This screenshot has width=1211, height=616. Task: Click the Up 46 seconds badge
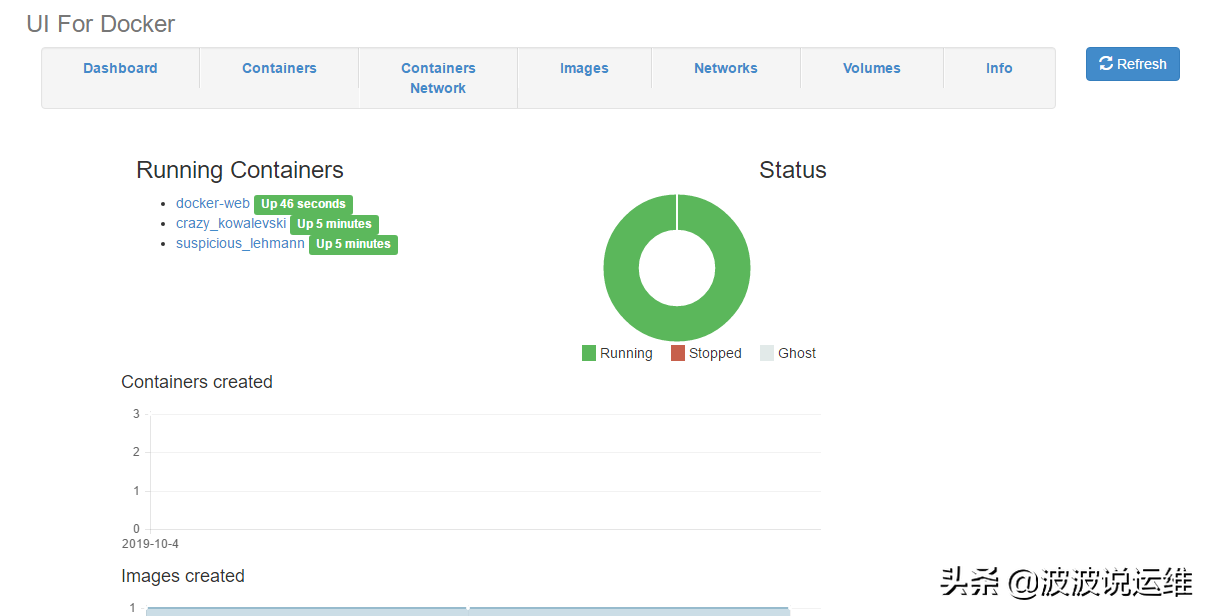click(303, 204)
